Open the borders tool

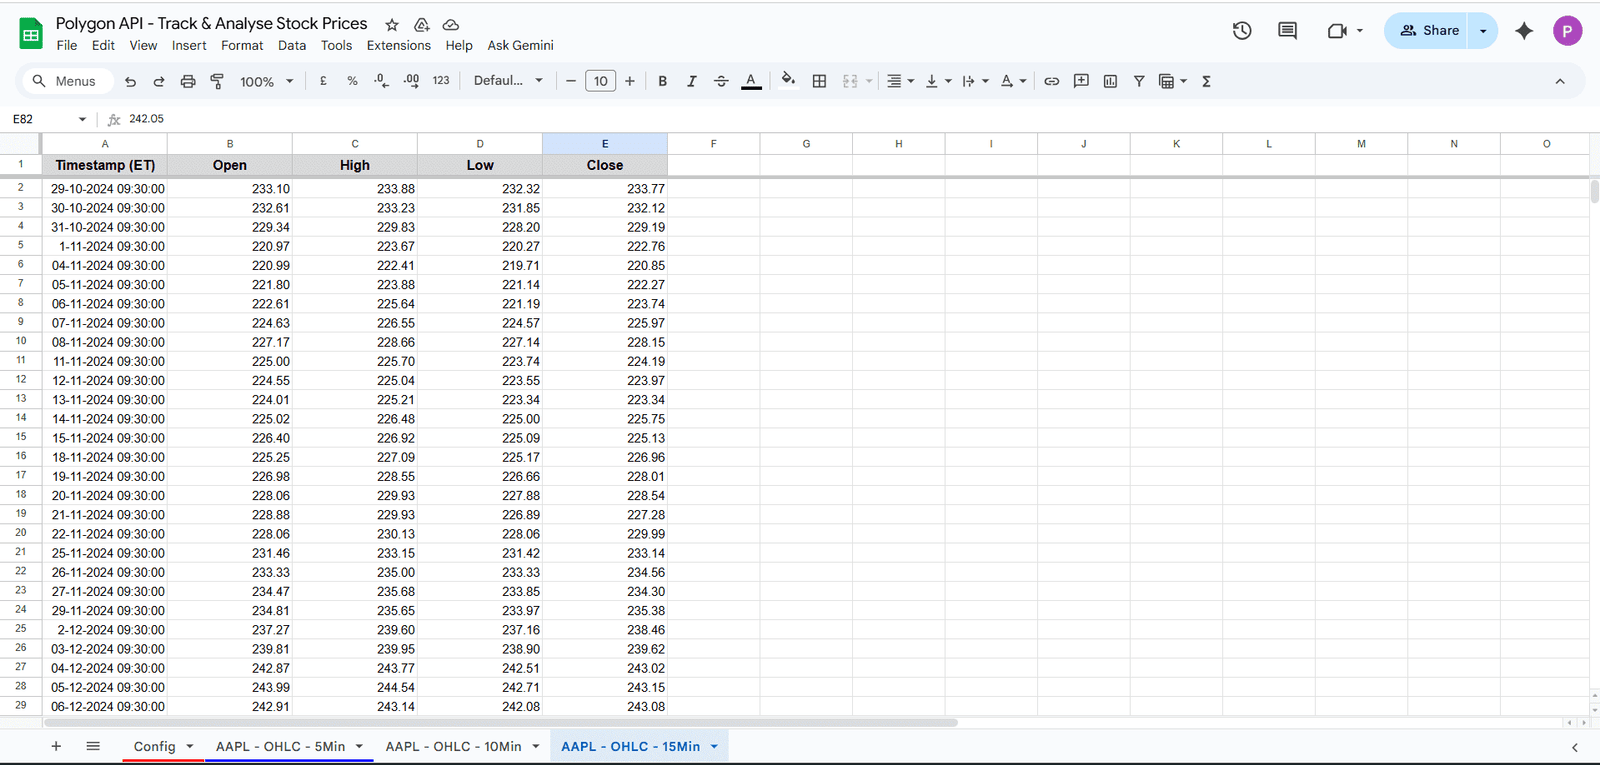click(x=819, y=81)
